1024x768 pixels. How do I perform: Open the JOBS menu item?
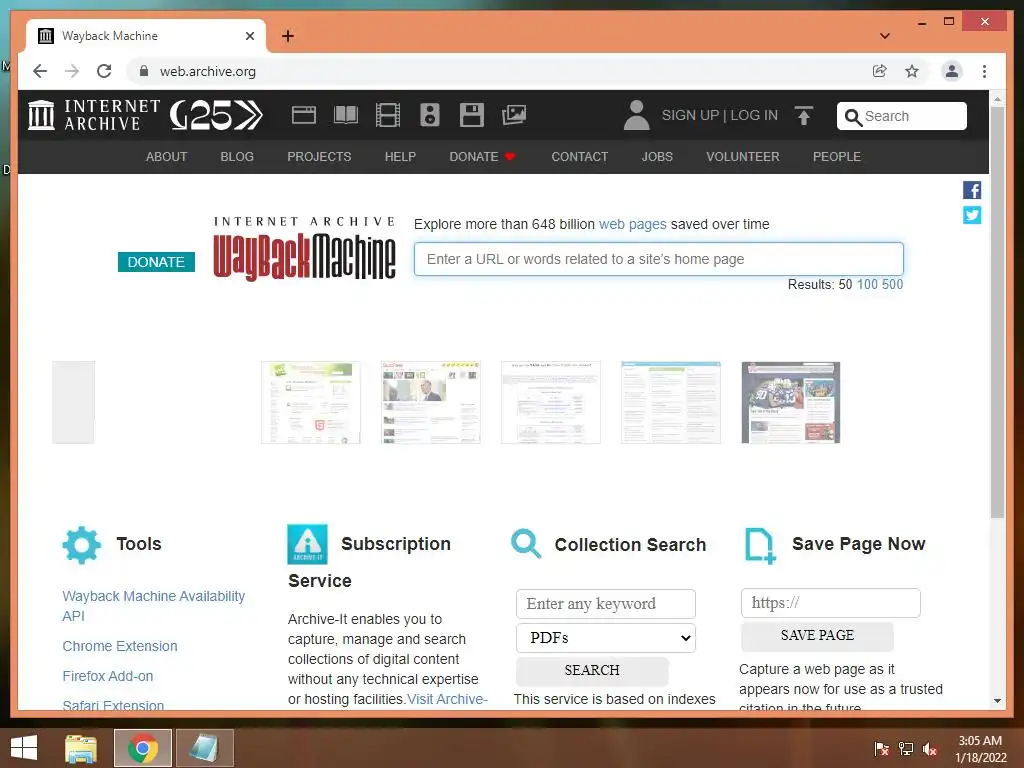click(657, 157)
